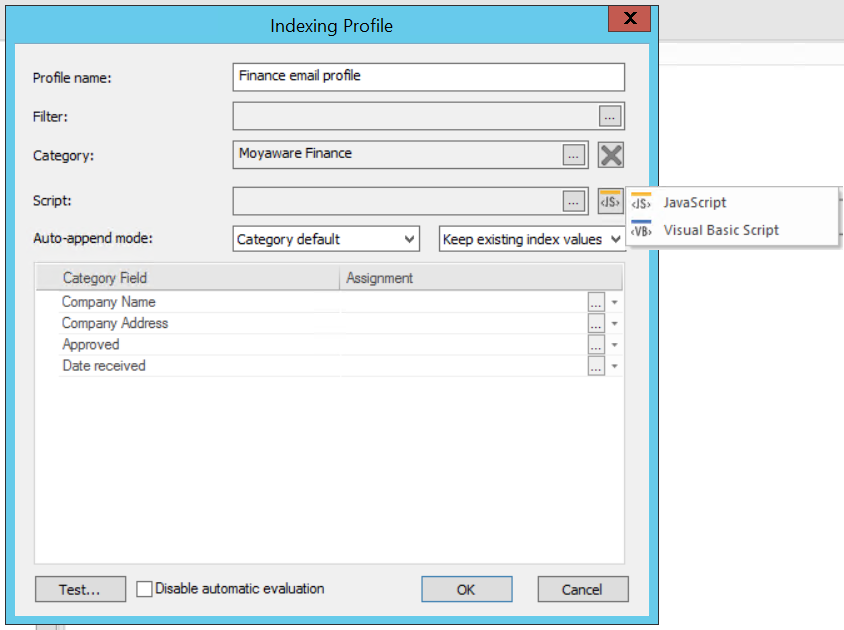This screenshot has height=630, width=844.
Task: Select the Visual Basic Script icon in menu
Action: pos(640,230)
